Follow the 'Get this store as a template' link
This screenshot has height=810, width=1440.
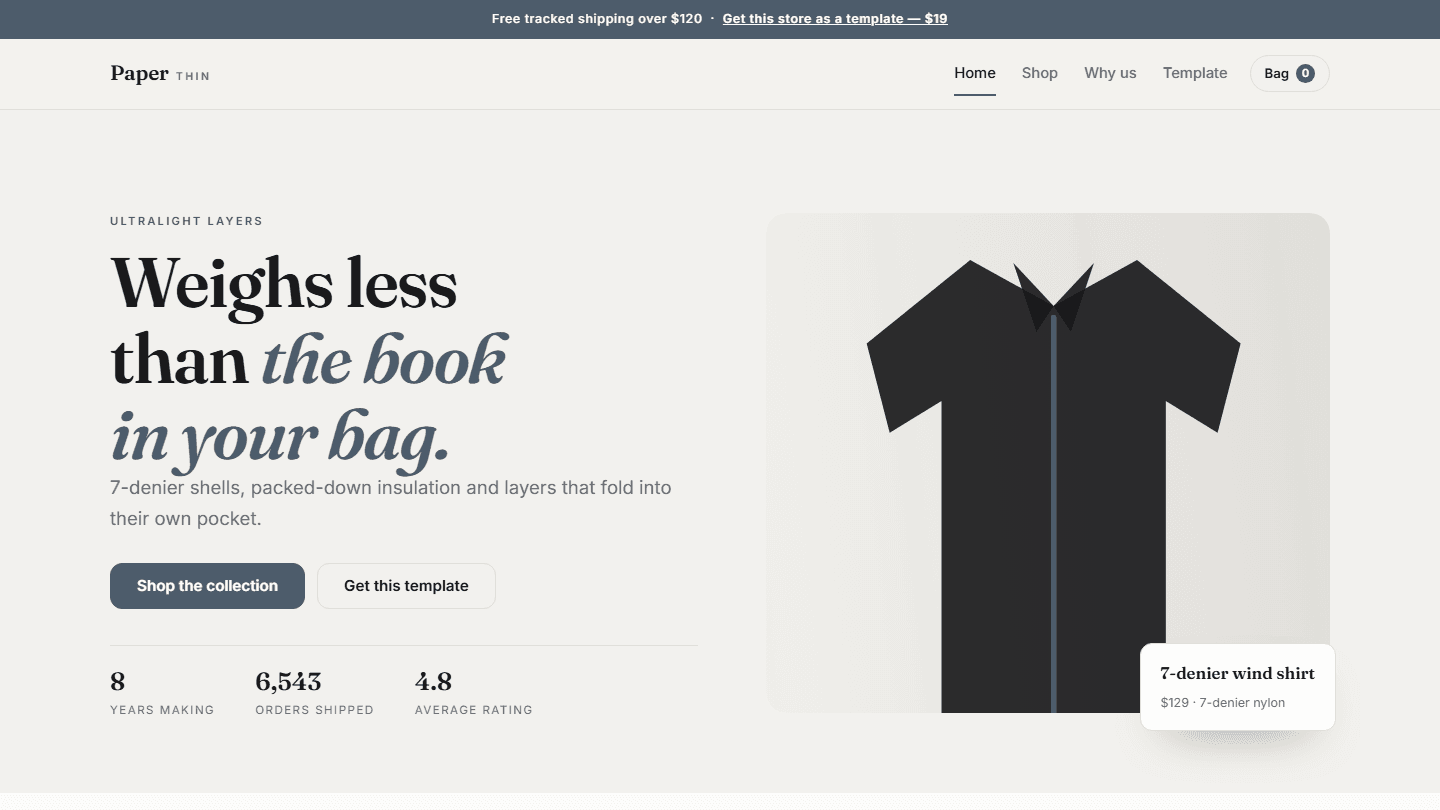(834, 19)
